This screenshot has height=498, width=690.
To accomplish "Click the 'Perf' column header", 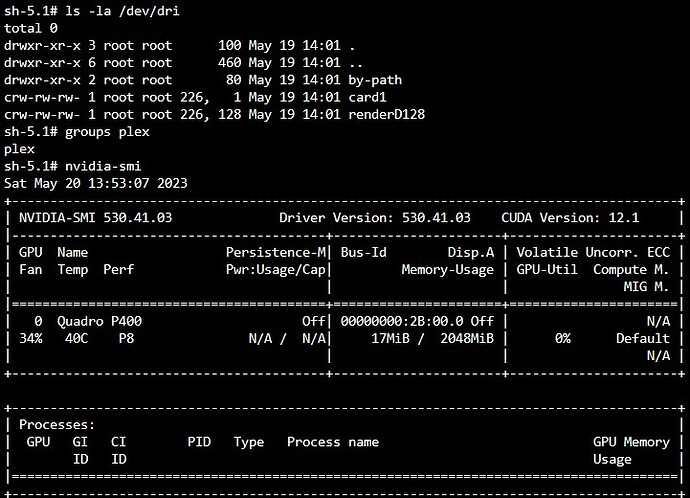I will [118, 270].
